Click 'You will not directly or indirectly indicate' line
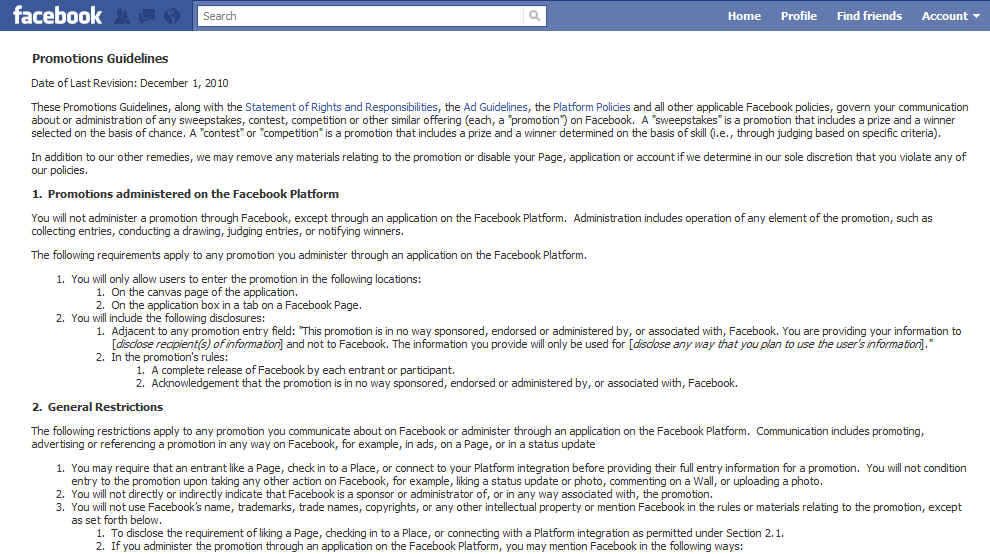 pyautogui.click(x=392, y=494)
